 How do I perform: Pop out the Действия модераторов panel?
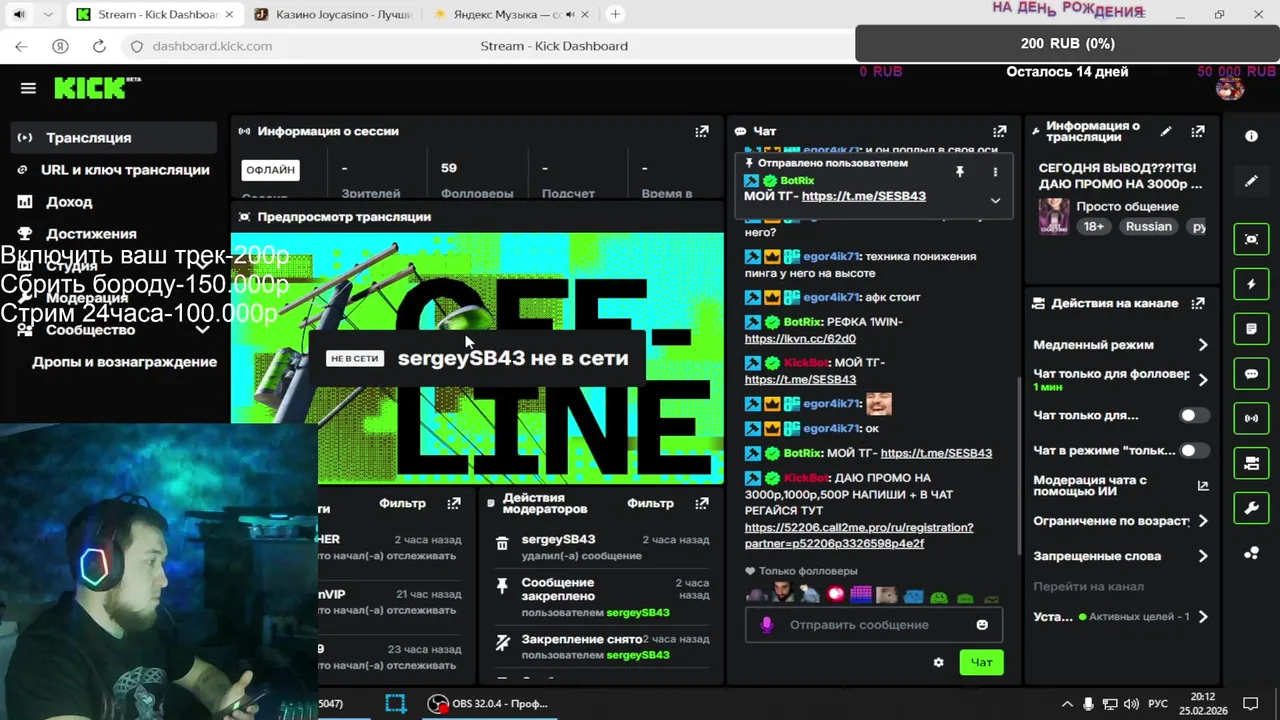pos(702,503)
